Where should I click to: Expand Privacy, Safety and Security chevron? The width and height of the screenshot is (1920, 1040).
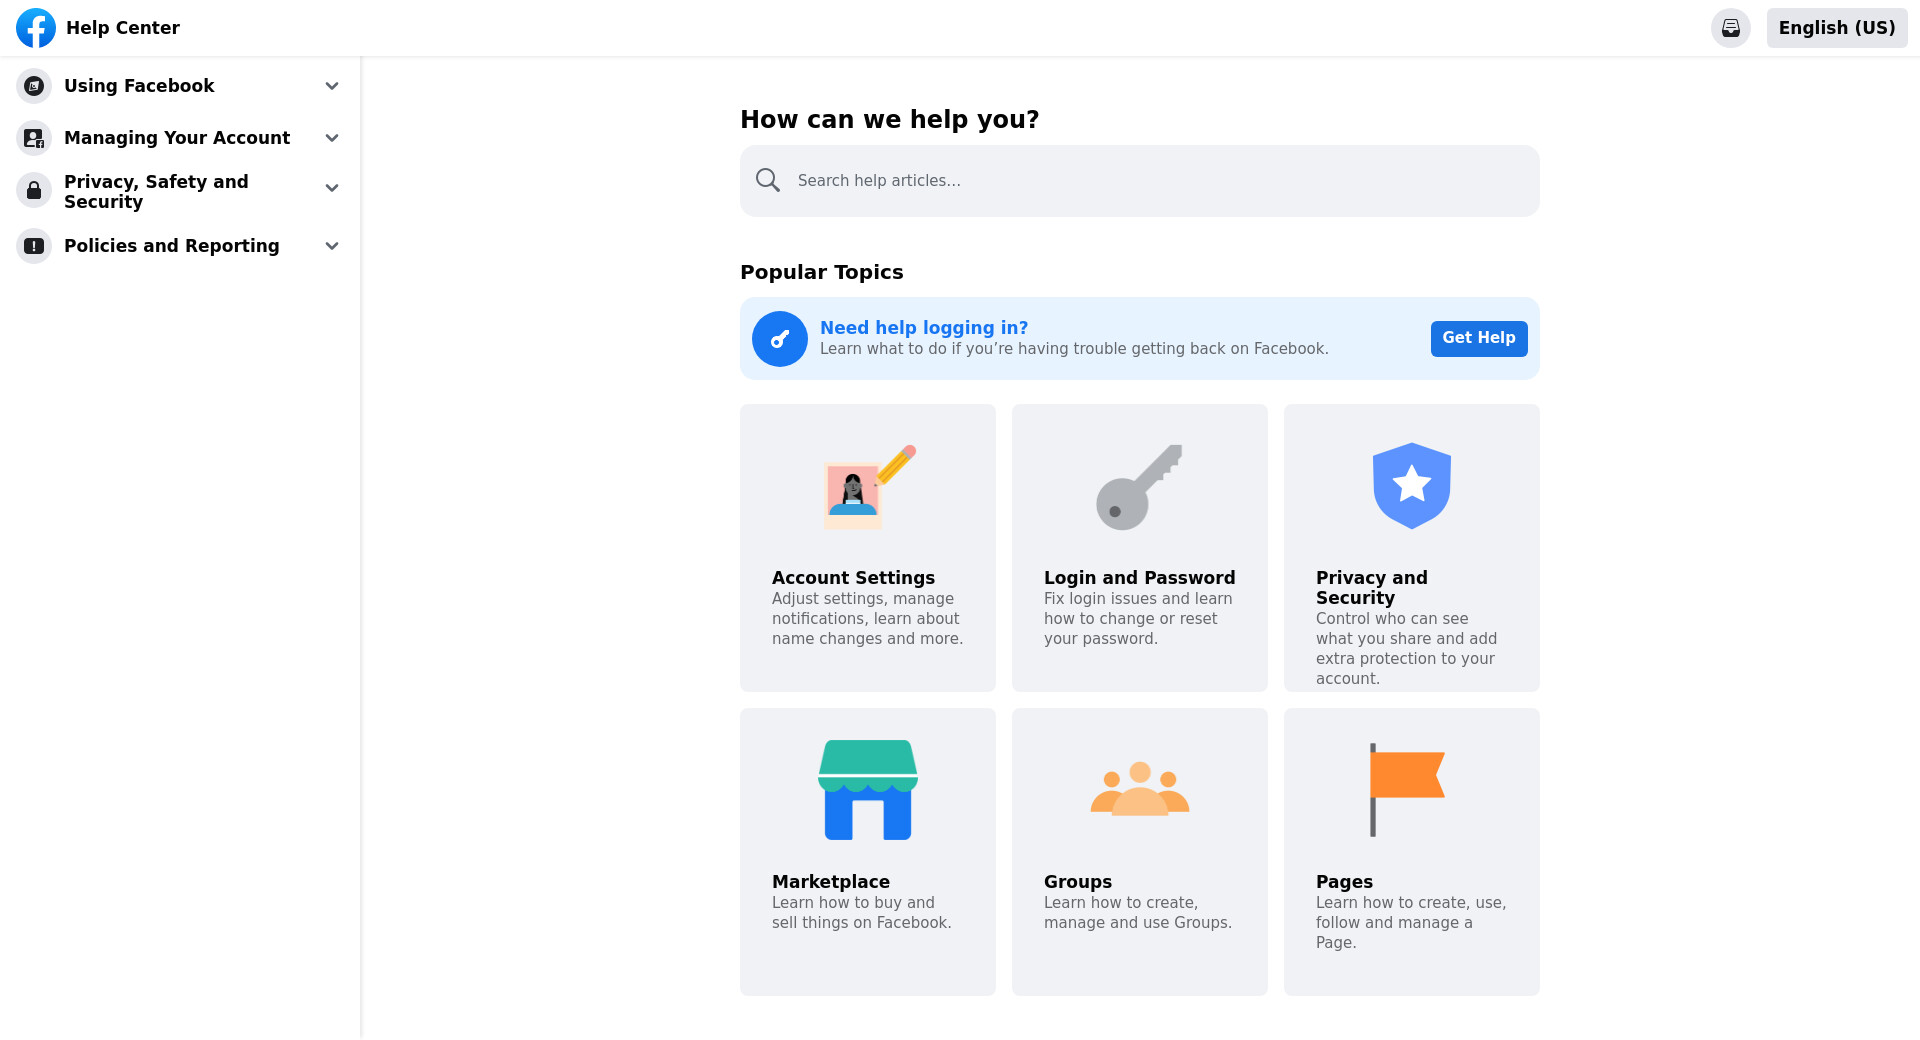click(x=332, y=188)
